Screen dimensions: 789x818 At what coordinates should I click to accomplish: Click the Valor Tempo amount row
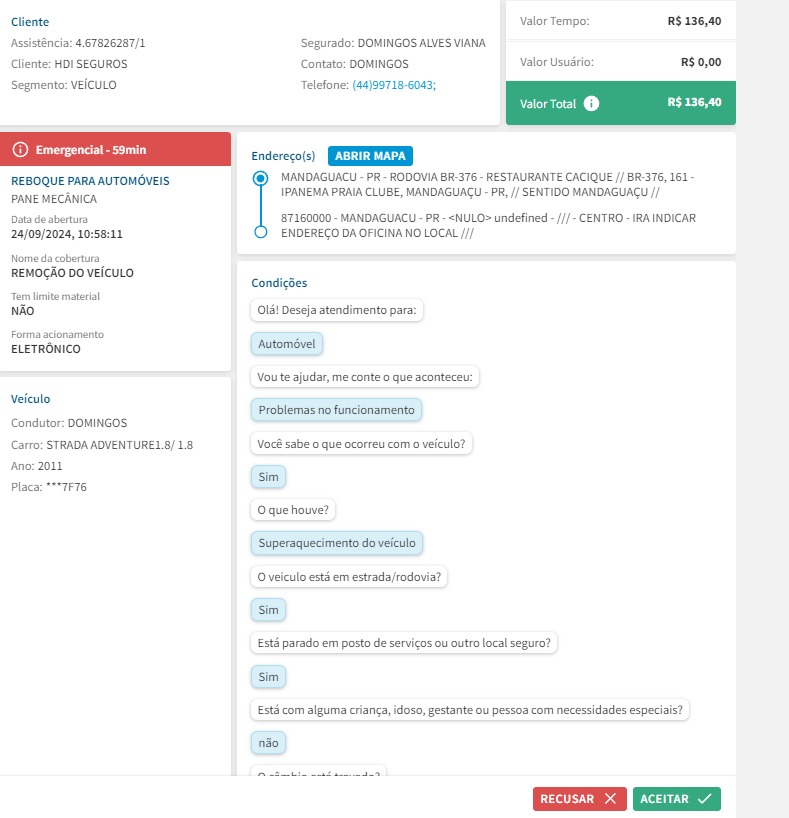[620, 20]
